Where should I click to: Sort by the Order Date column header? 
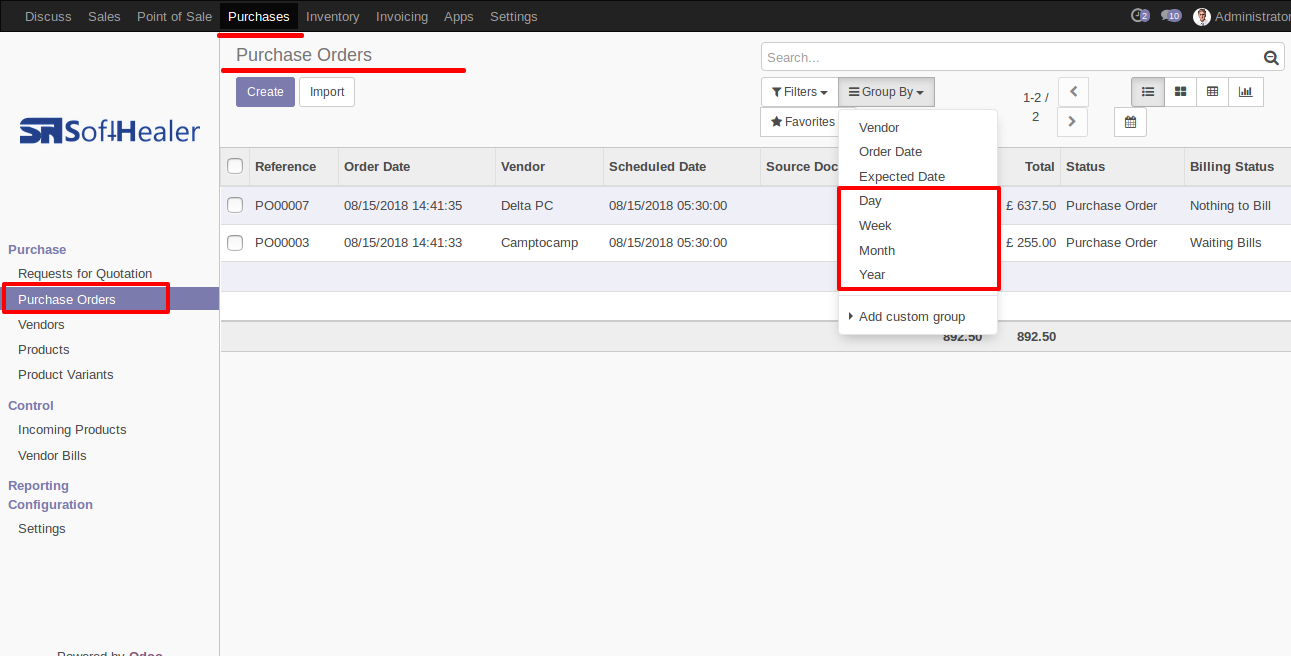[x=377, y=166]
